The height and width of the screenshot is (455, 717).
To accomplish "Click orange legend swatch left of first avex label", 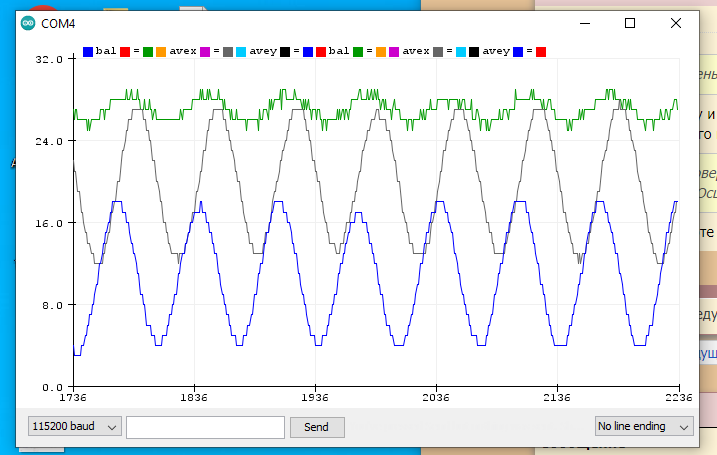I will 161,52.
